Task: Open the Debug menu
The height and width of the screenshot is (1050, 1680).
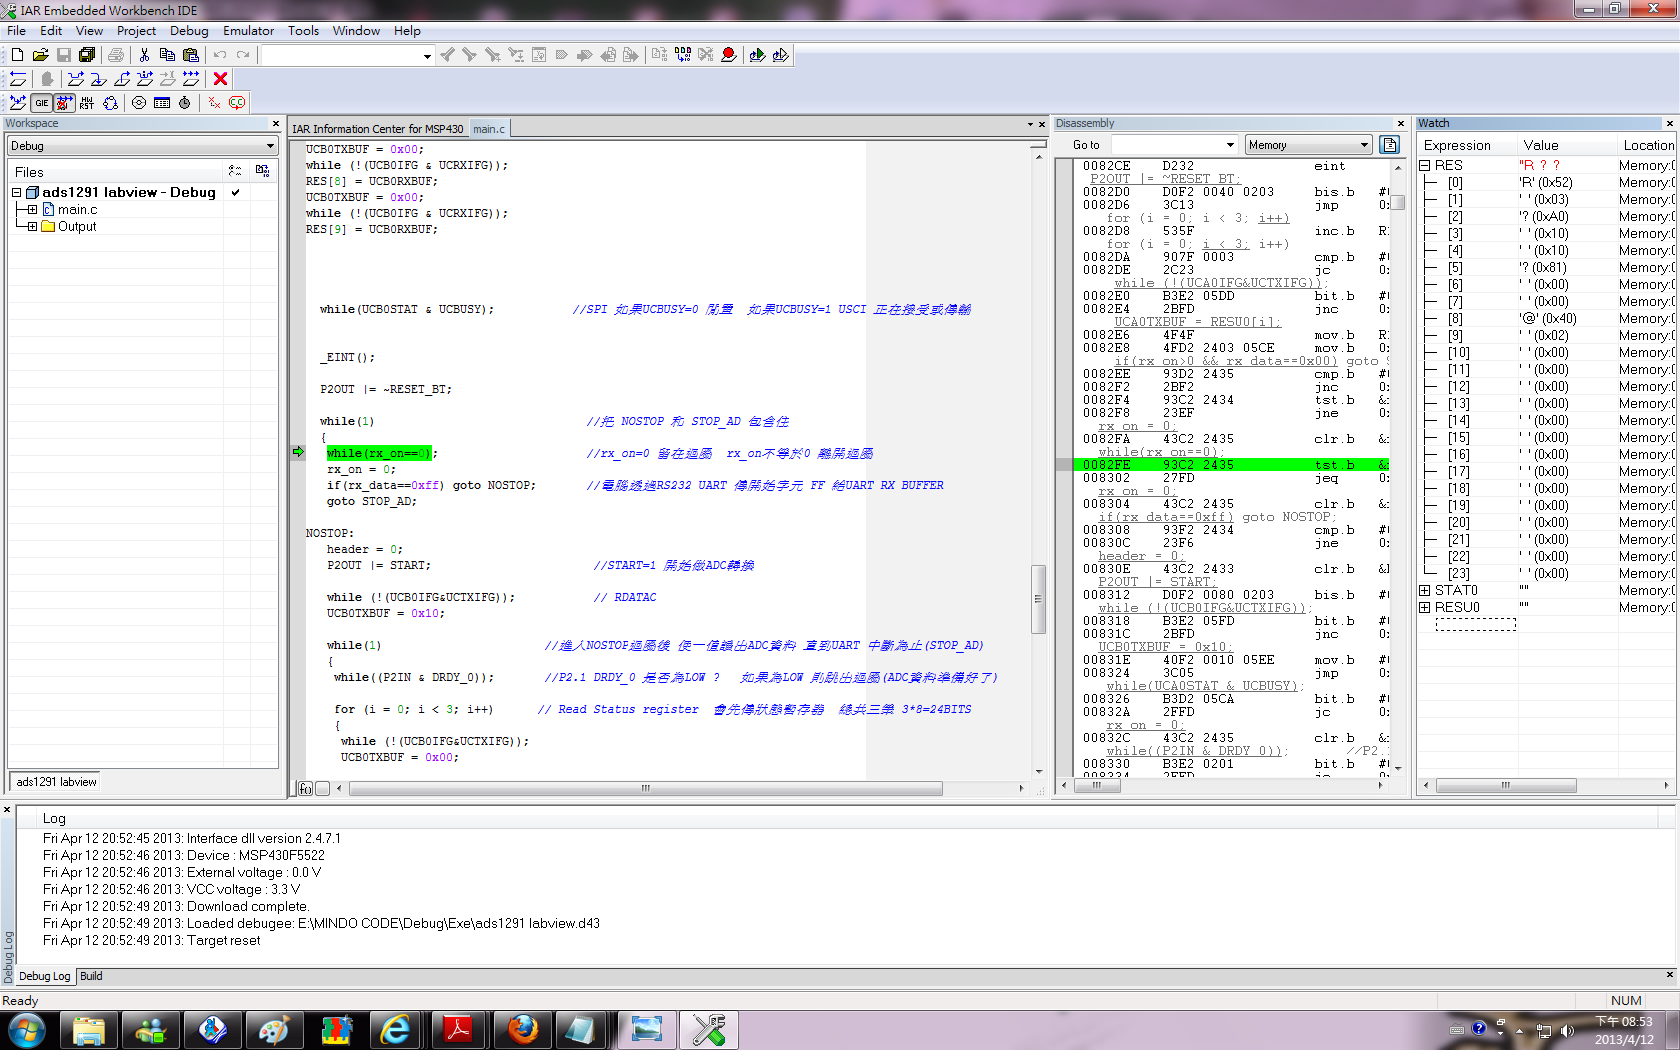Action: 189,31
